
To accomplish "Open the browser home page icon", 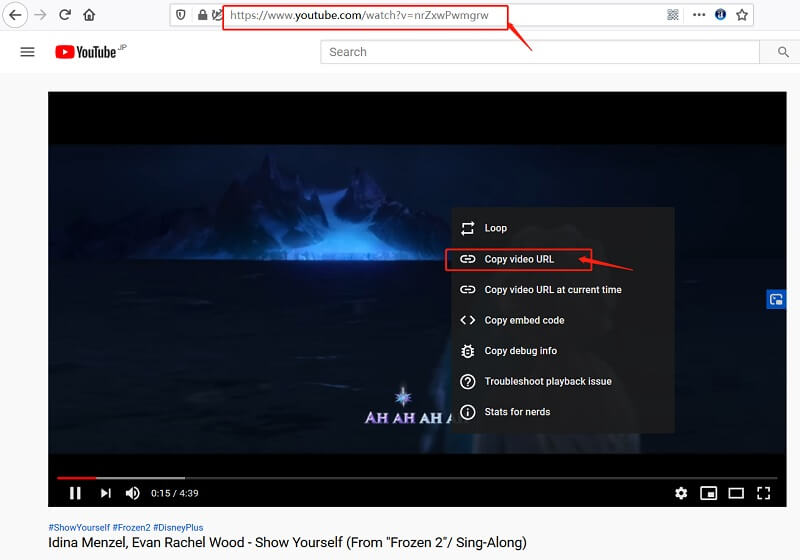I will 89,15.
